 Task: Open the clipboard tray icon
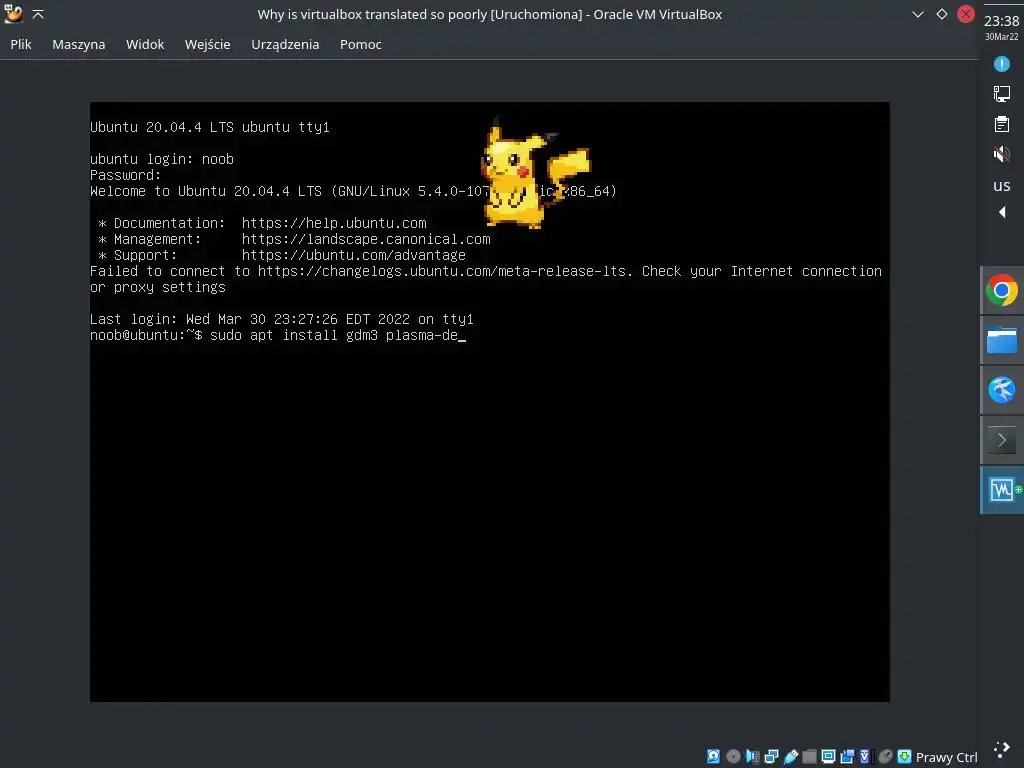[1001, 124]
